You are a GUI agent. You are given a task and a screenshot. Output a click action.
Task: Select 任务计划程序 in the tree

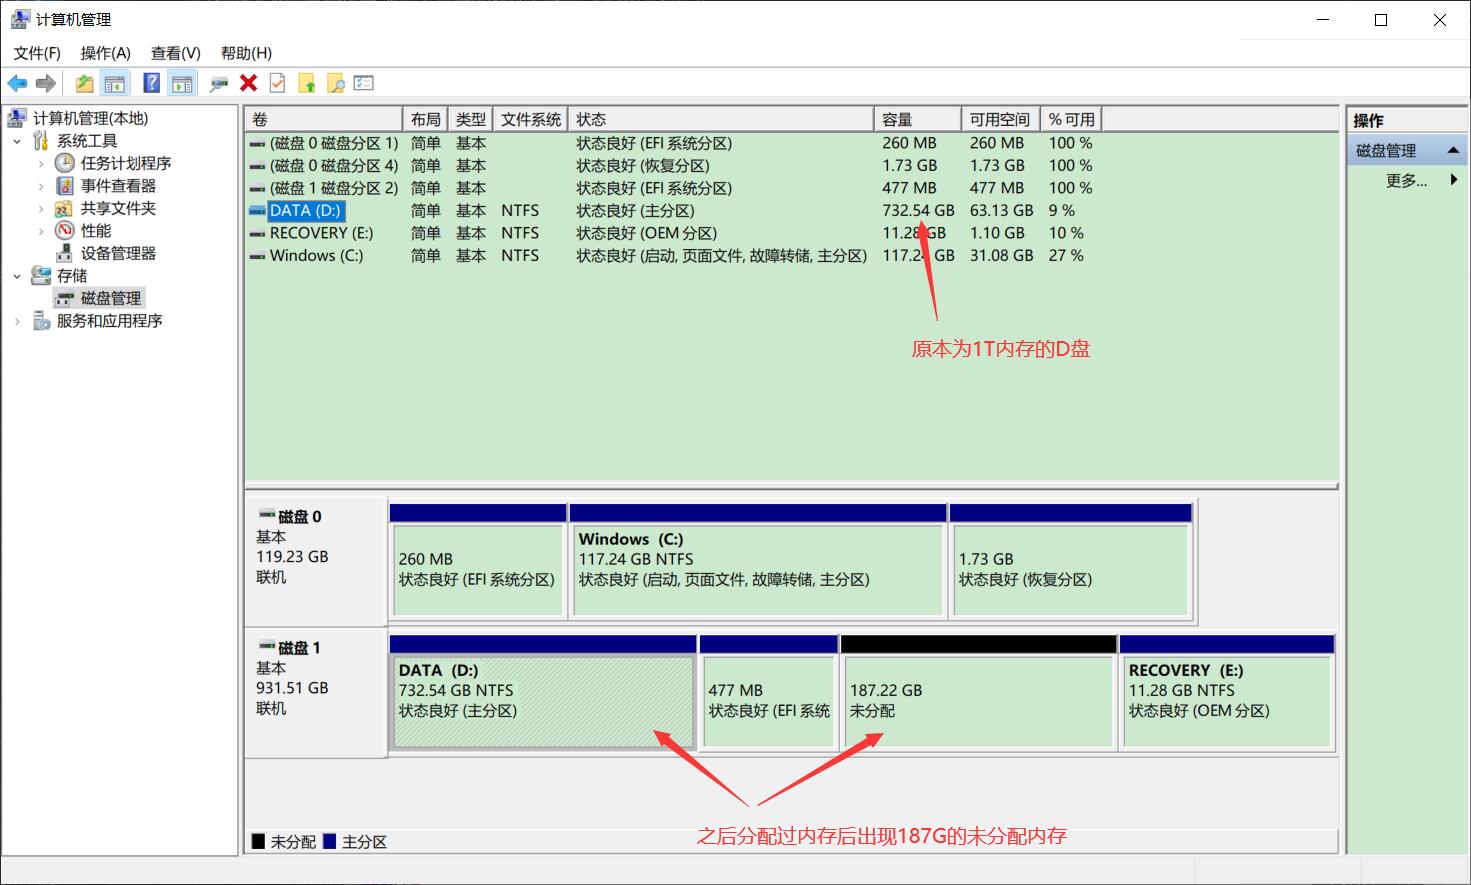pyautogui.click(x=126, y=163)
